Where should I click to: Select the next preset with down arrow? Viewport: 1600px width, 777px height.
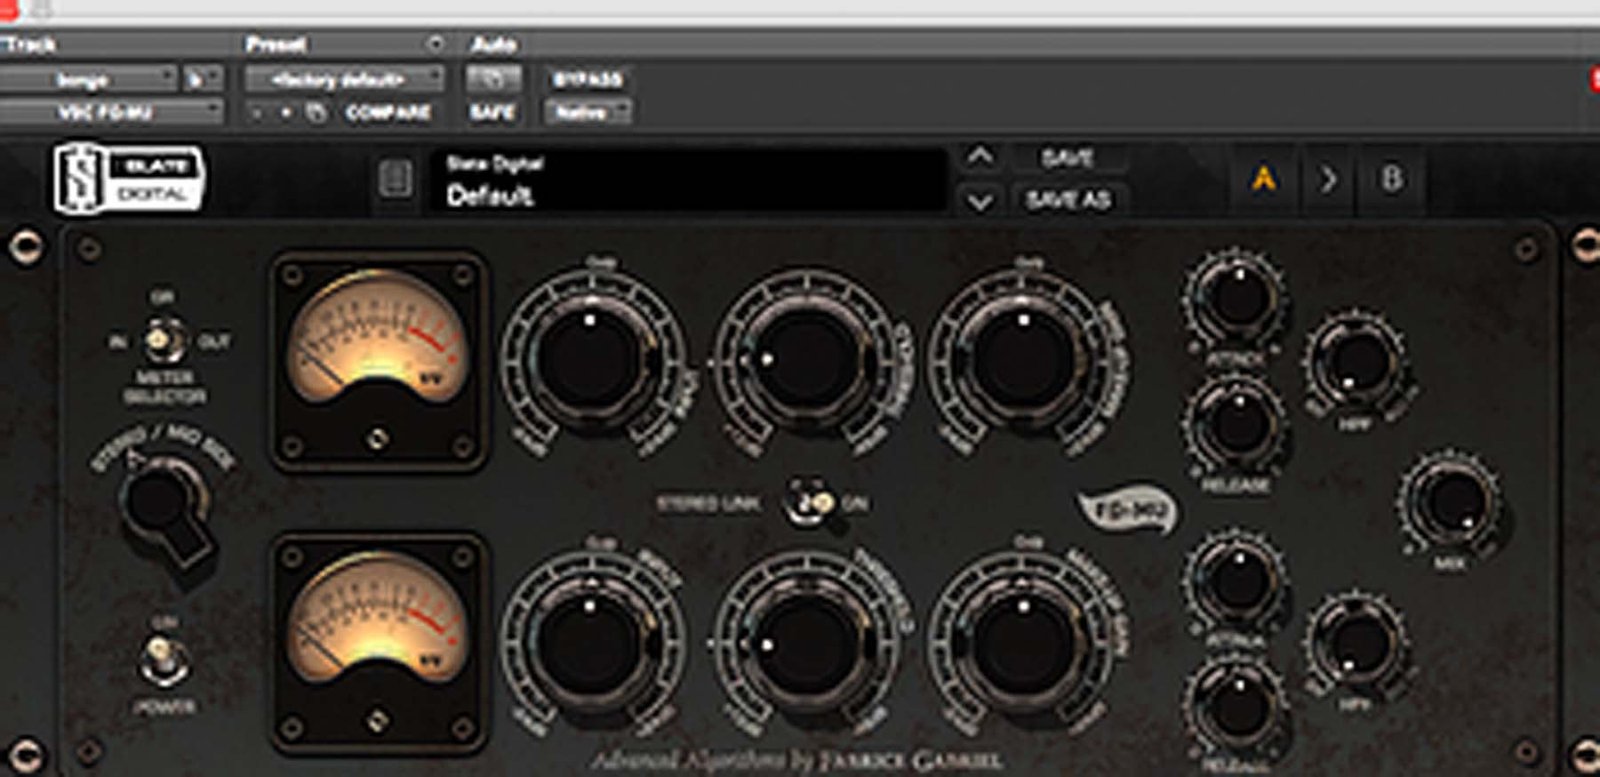[x=980, y=201]
